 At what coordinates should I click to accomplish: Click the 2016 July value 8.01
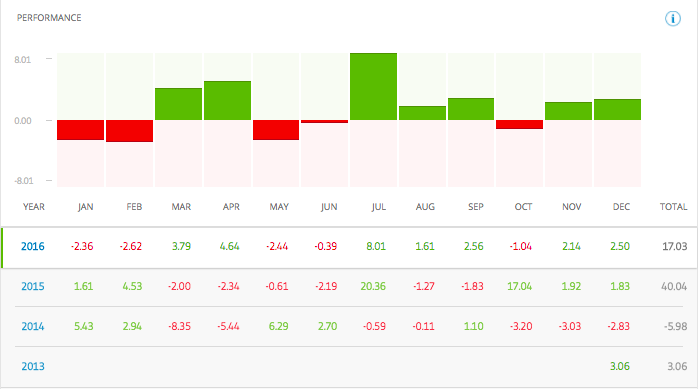click(x=376, y=247)
